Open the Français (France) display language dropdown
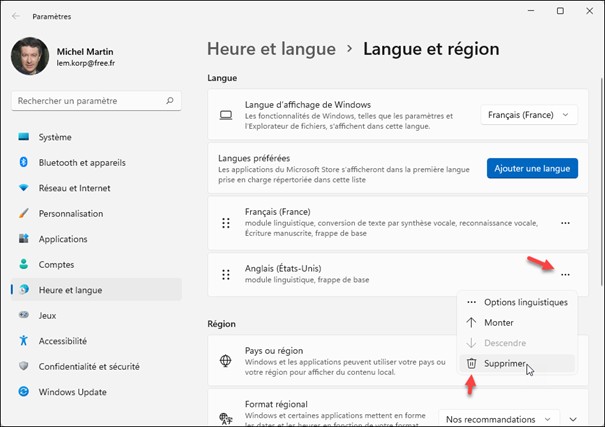 click(529, 115)
